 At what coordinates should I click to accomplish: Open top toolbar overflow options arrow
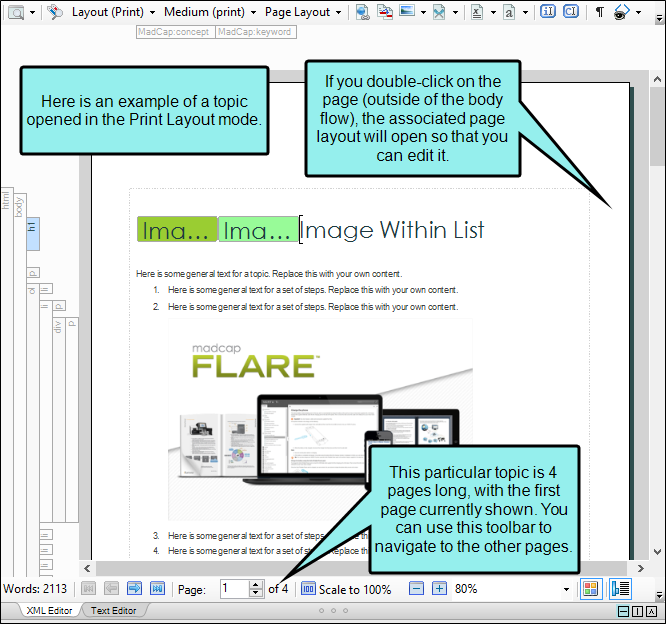coord(659,18)
